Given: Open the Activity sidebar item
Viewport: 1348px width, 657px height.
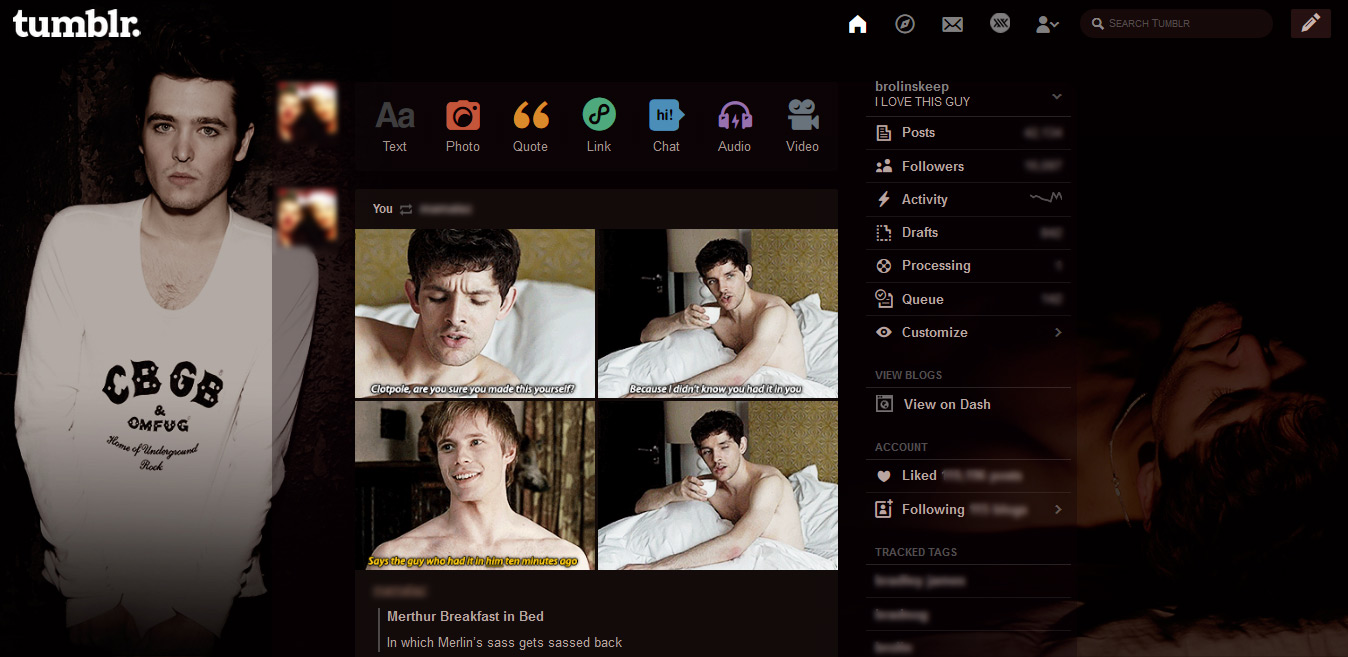Looking at the screenshot, I should [969, 199].
